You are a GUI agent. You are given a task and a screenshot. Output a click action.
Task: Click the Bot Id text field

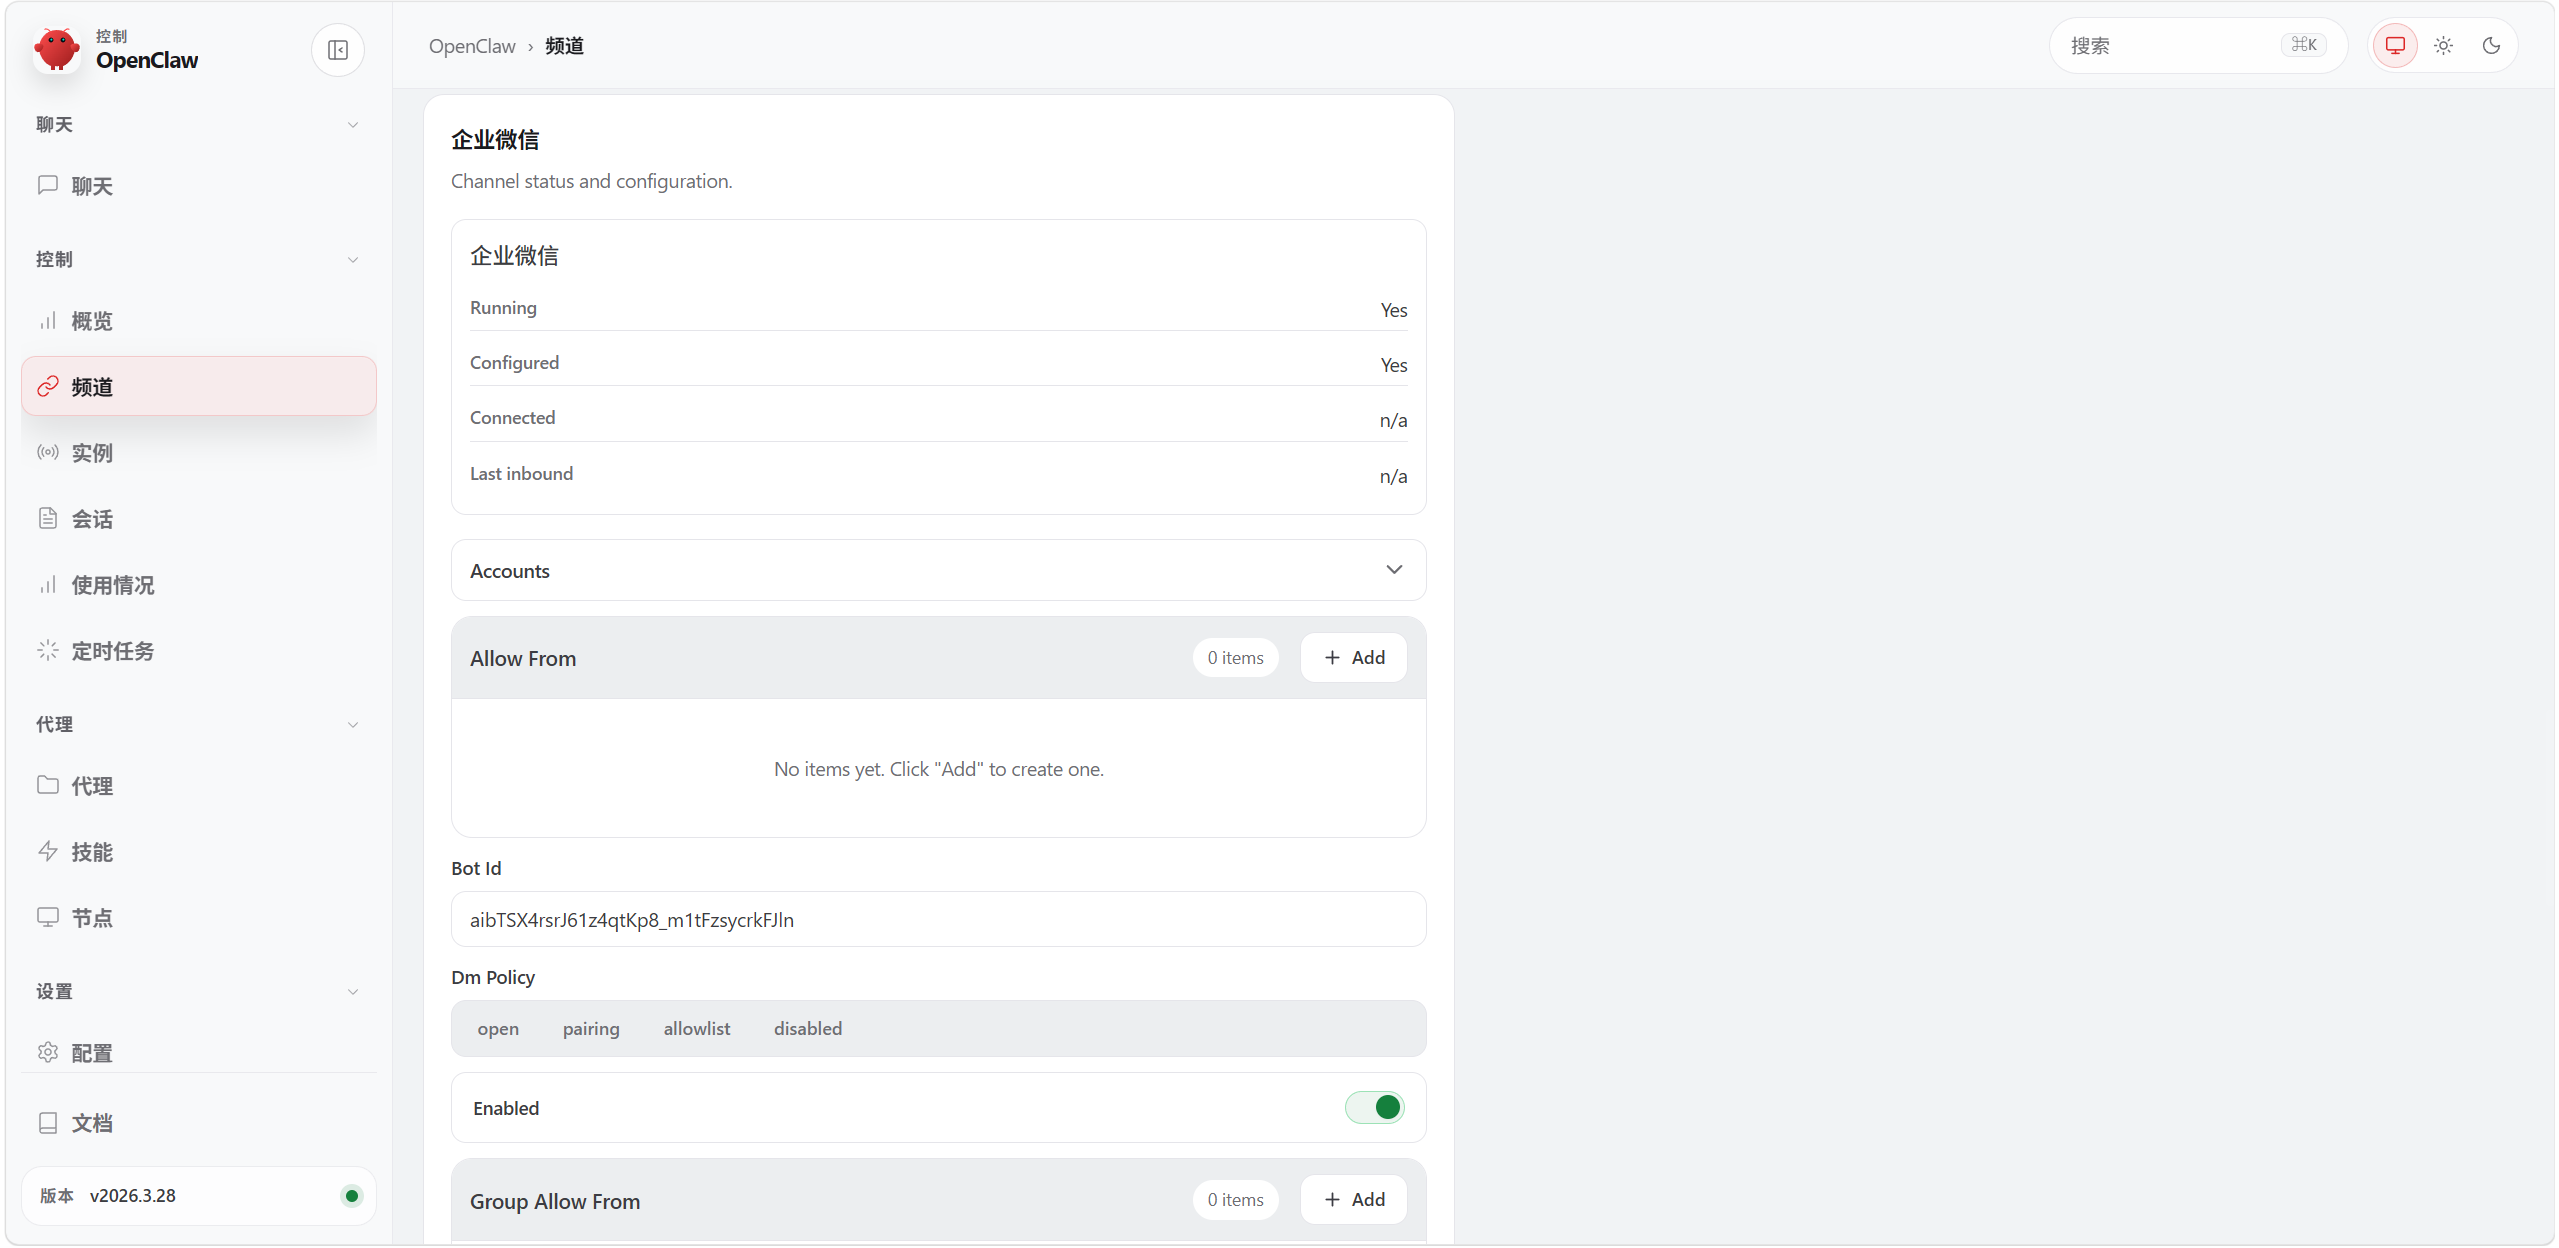[x=937, y=920]
